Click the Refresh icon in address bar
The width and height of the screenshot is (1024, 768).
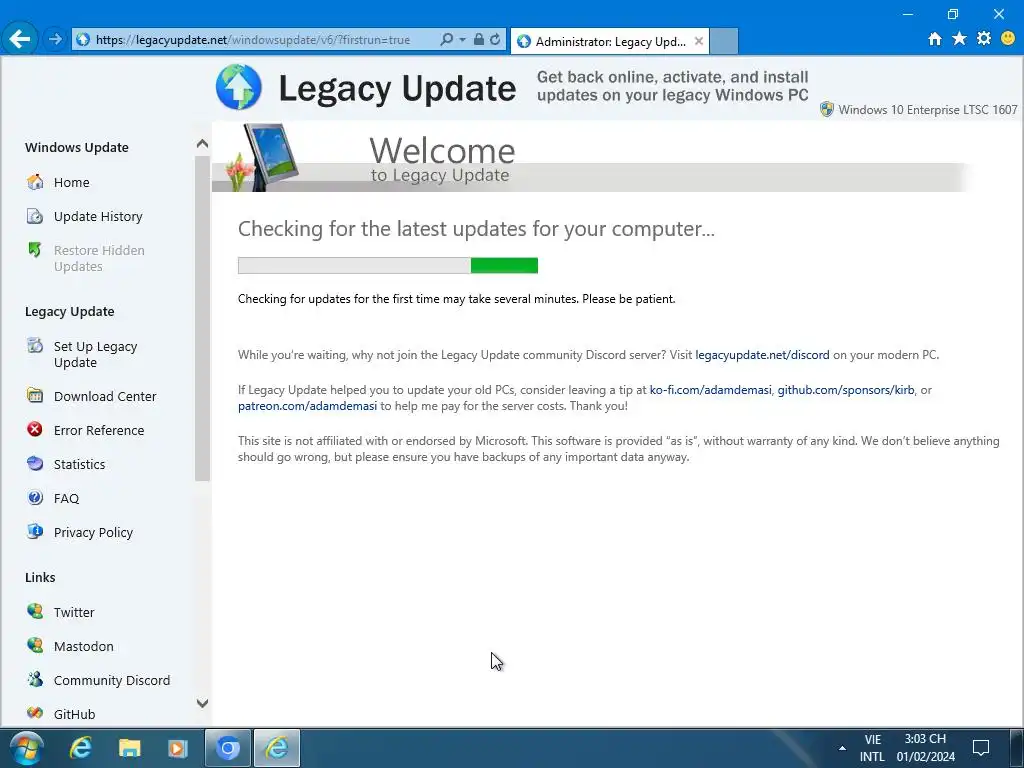[x=495, y=40]
